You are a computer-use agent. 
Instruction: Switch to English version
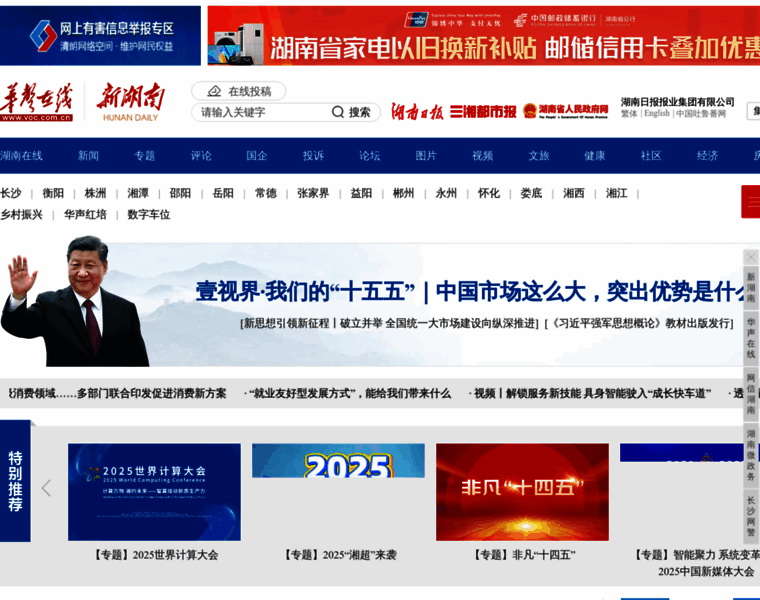657,113
